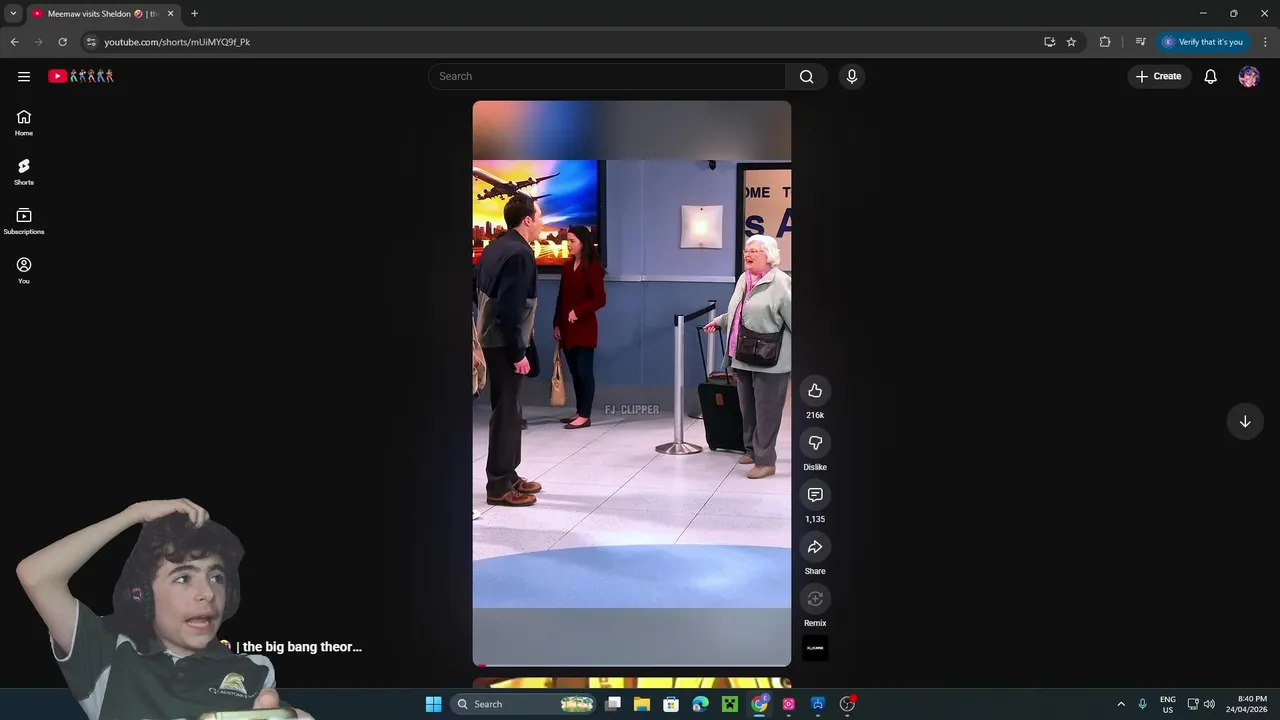This screenshot has width=1280, height=720.
Task: Open the YouTube hamburger guide menu
Action: (24, 76)
